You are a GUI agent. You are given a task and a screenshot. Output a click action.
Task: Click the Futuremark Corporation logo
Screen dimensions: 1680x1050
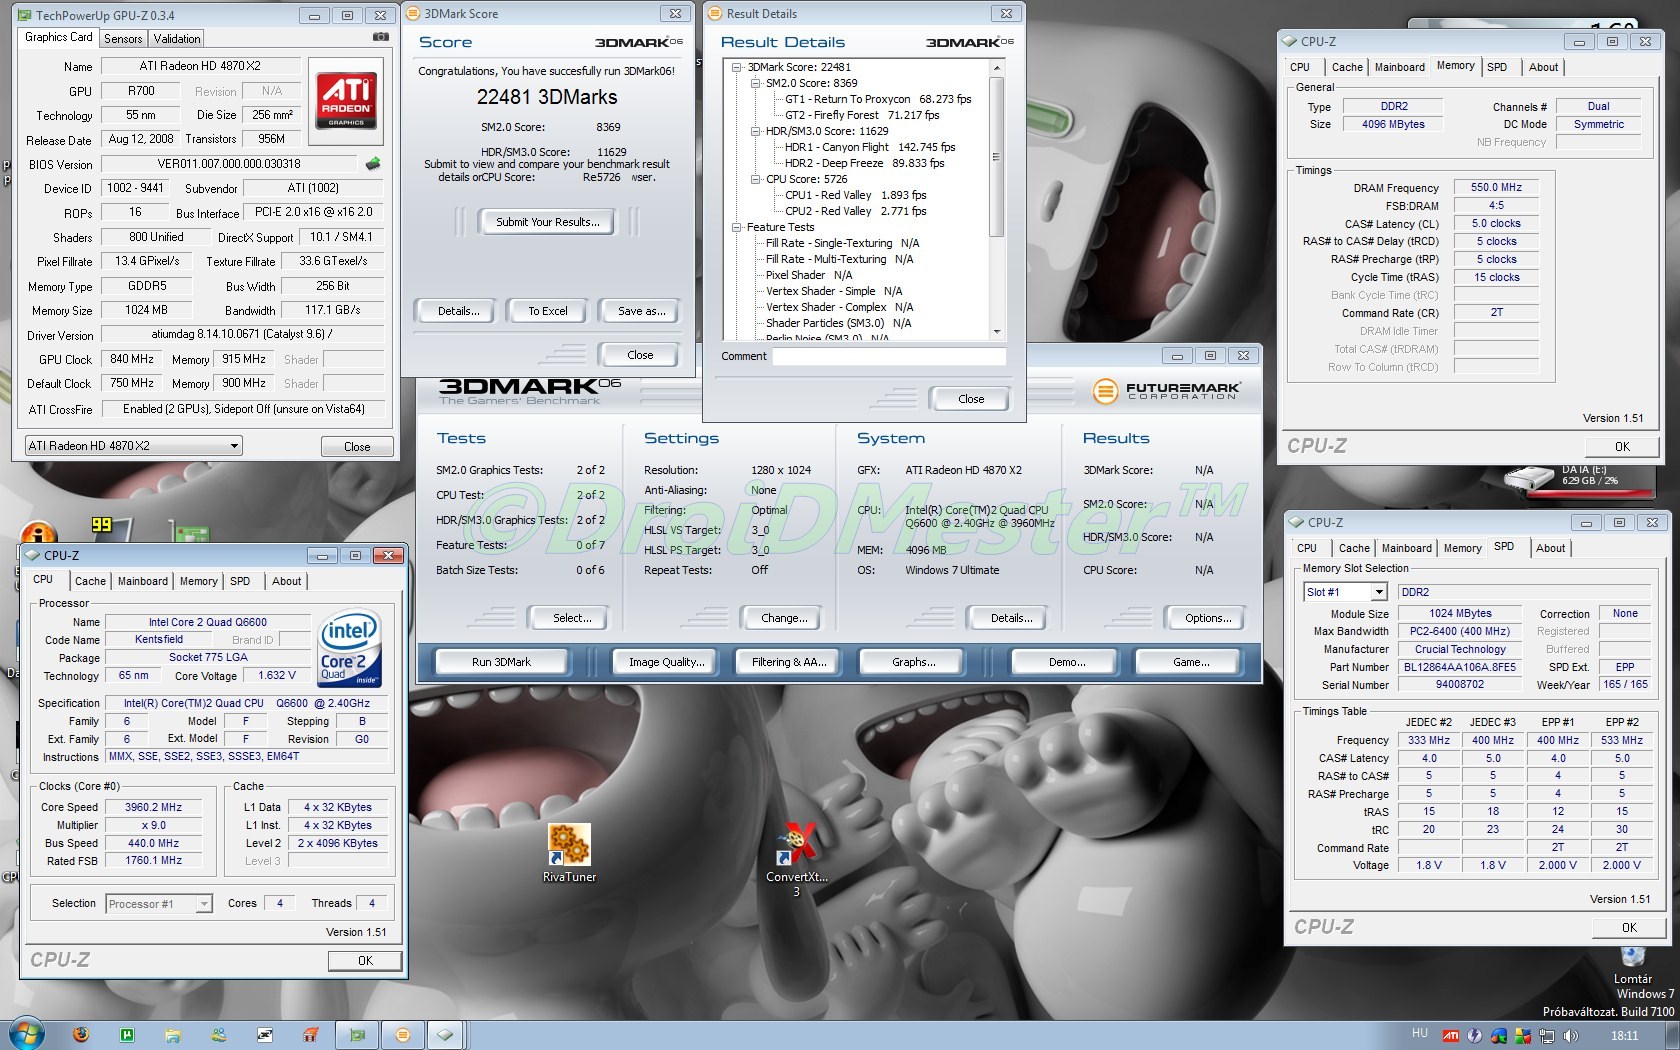tap(1166, 391)
